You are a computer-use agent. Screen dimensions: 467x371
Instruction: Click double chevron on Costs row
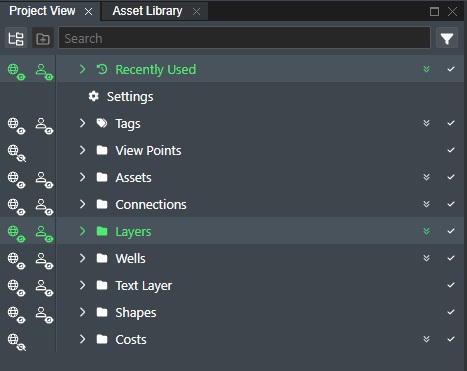[426, 339]
